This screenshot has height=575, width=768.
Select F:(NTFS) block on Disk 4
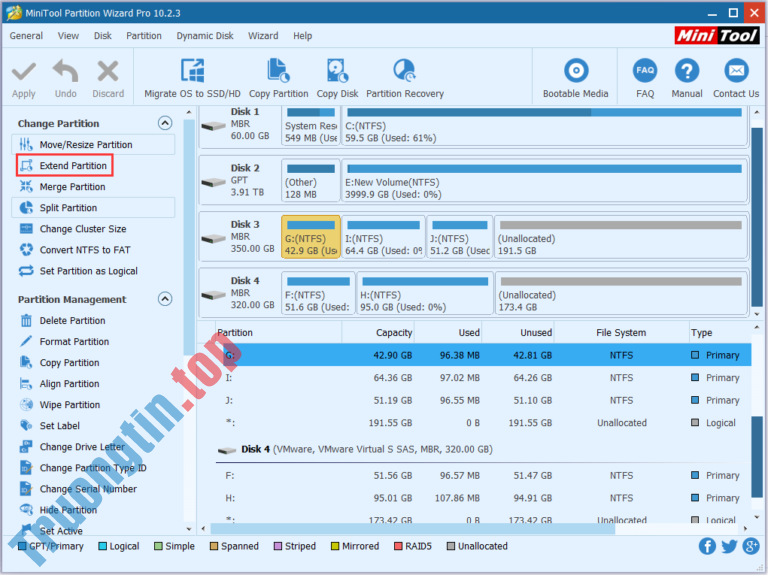point(318,293)
